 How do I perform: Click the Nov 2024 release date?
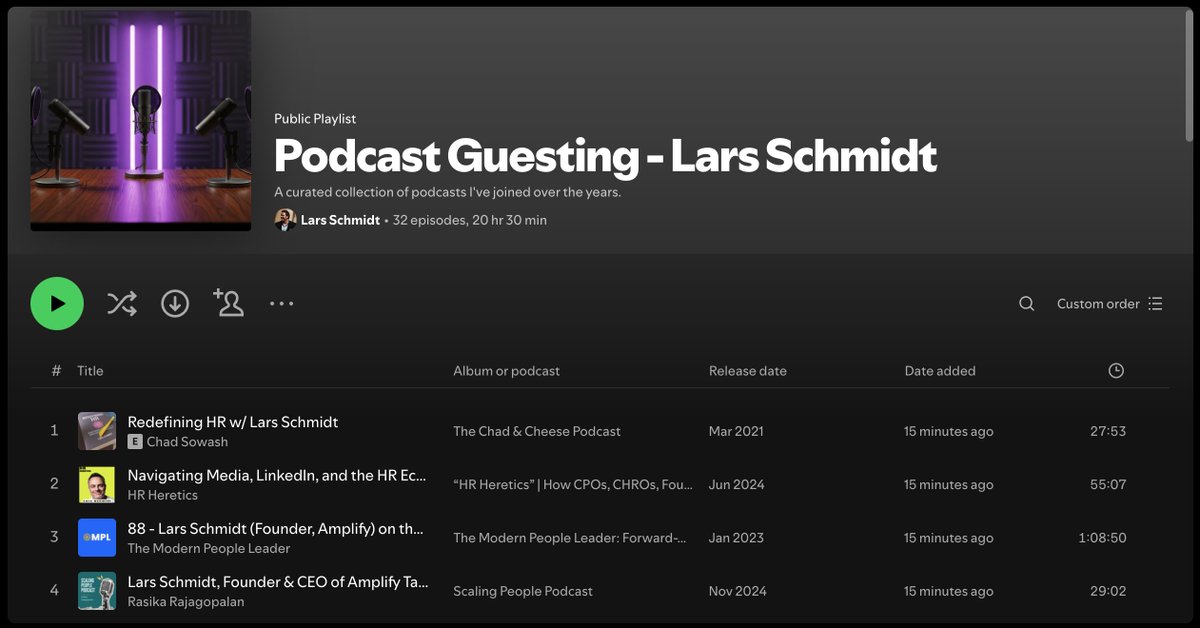click(738, 591)
